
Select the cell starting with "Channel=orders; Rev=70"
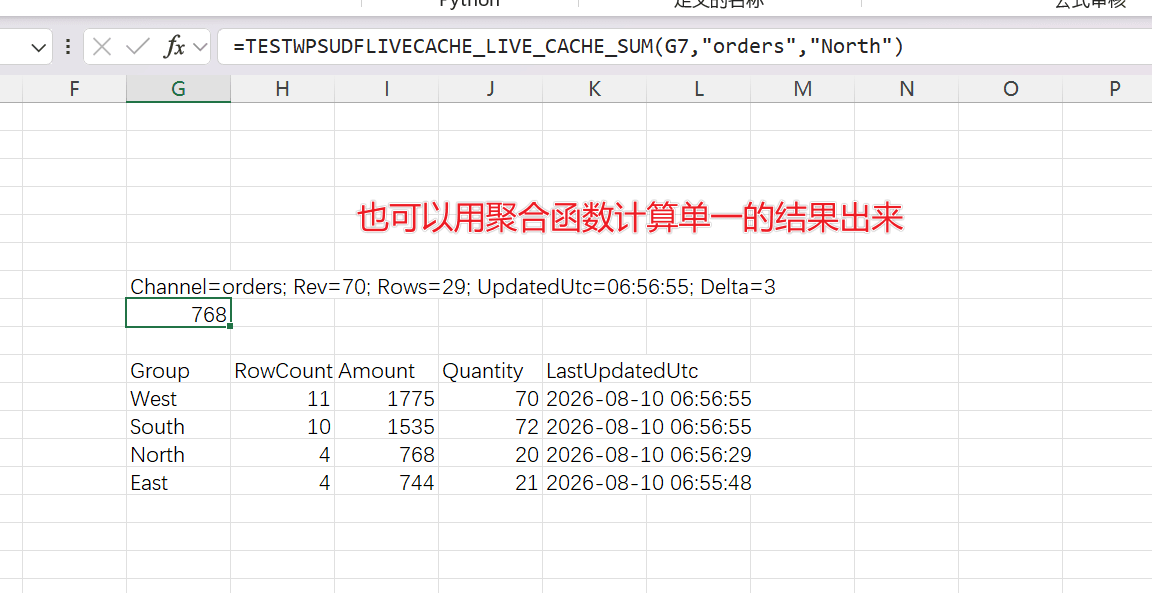pyautogui.click(x=179, y=286)
